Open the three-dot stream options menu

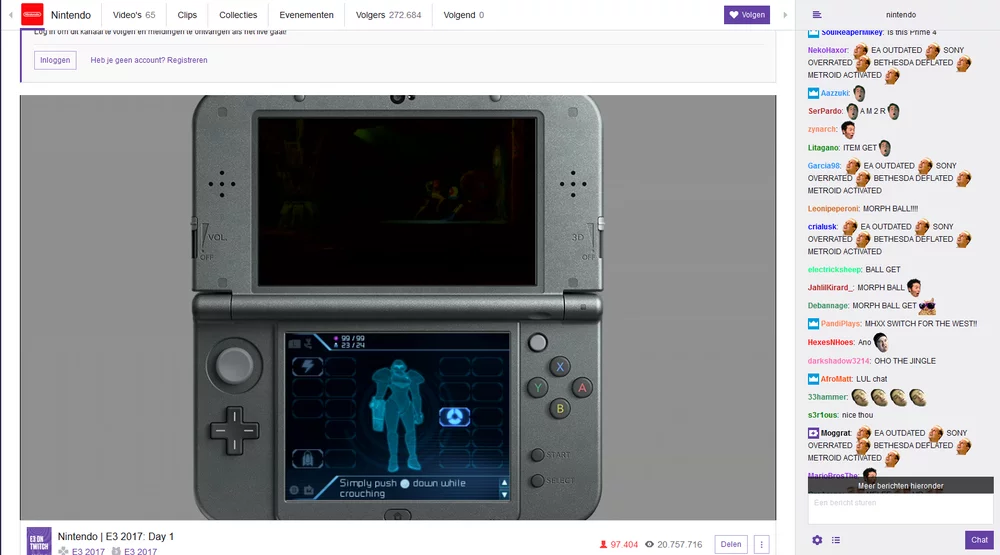(763, 544)
